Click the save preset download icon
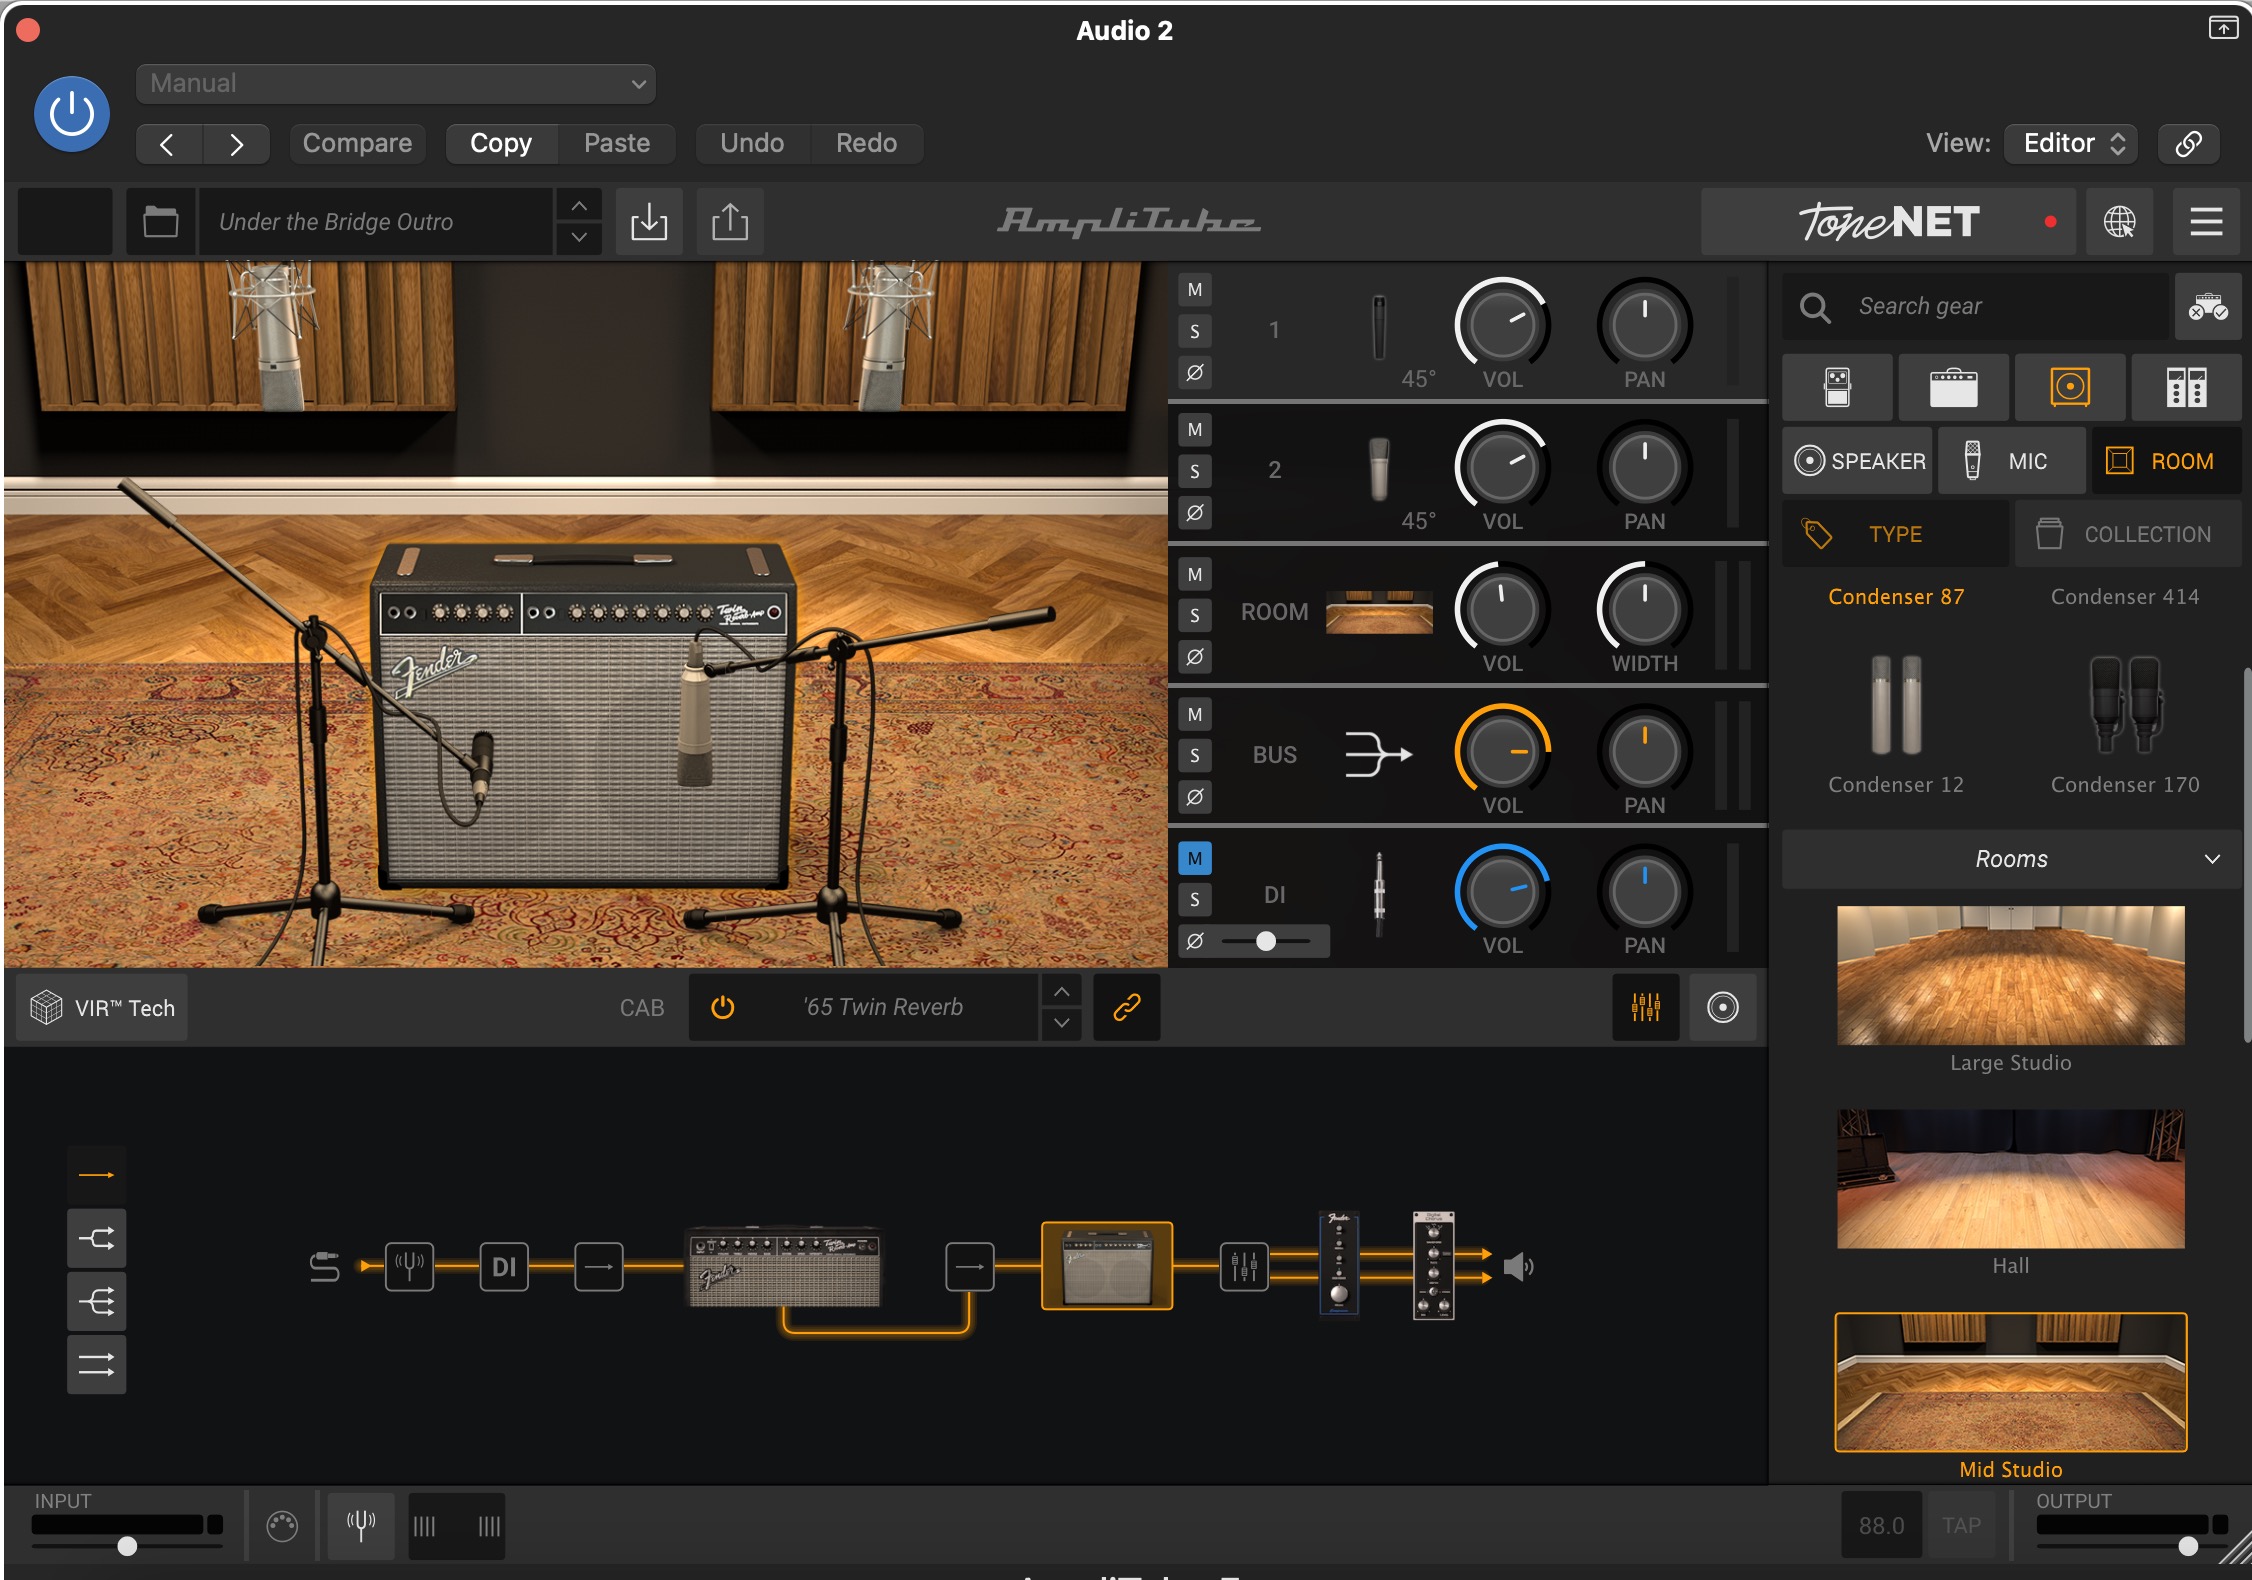2252x1580 pixels. (x=649, y=221)
